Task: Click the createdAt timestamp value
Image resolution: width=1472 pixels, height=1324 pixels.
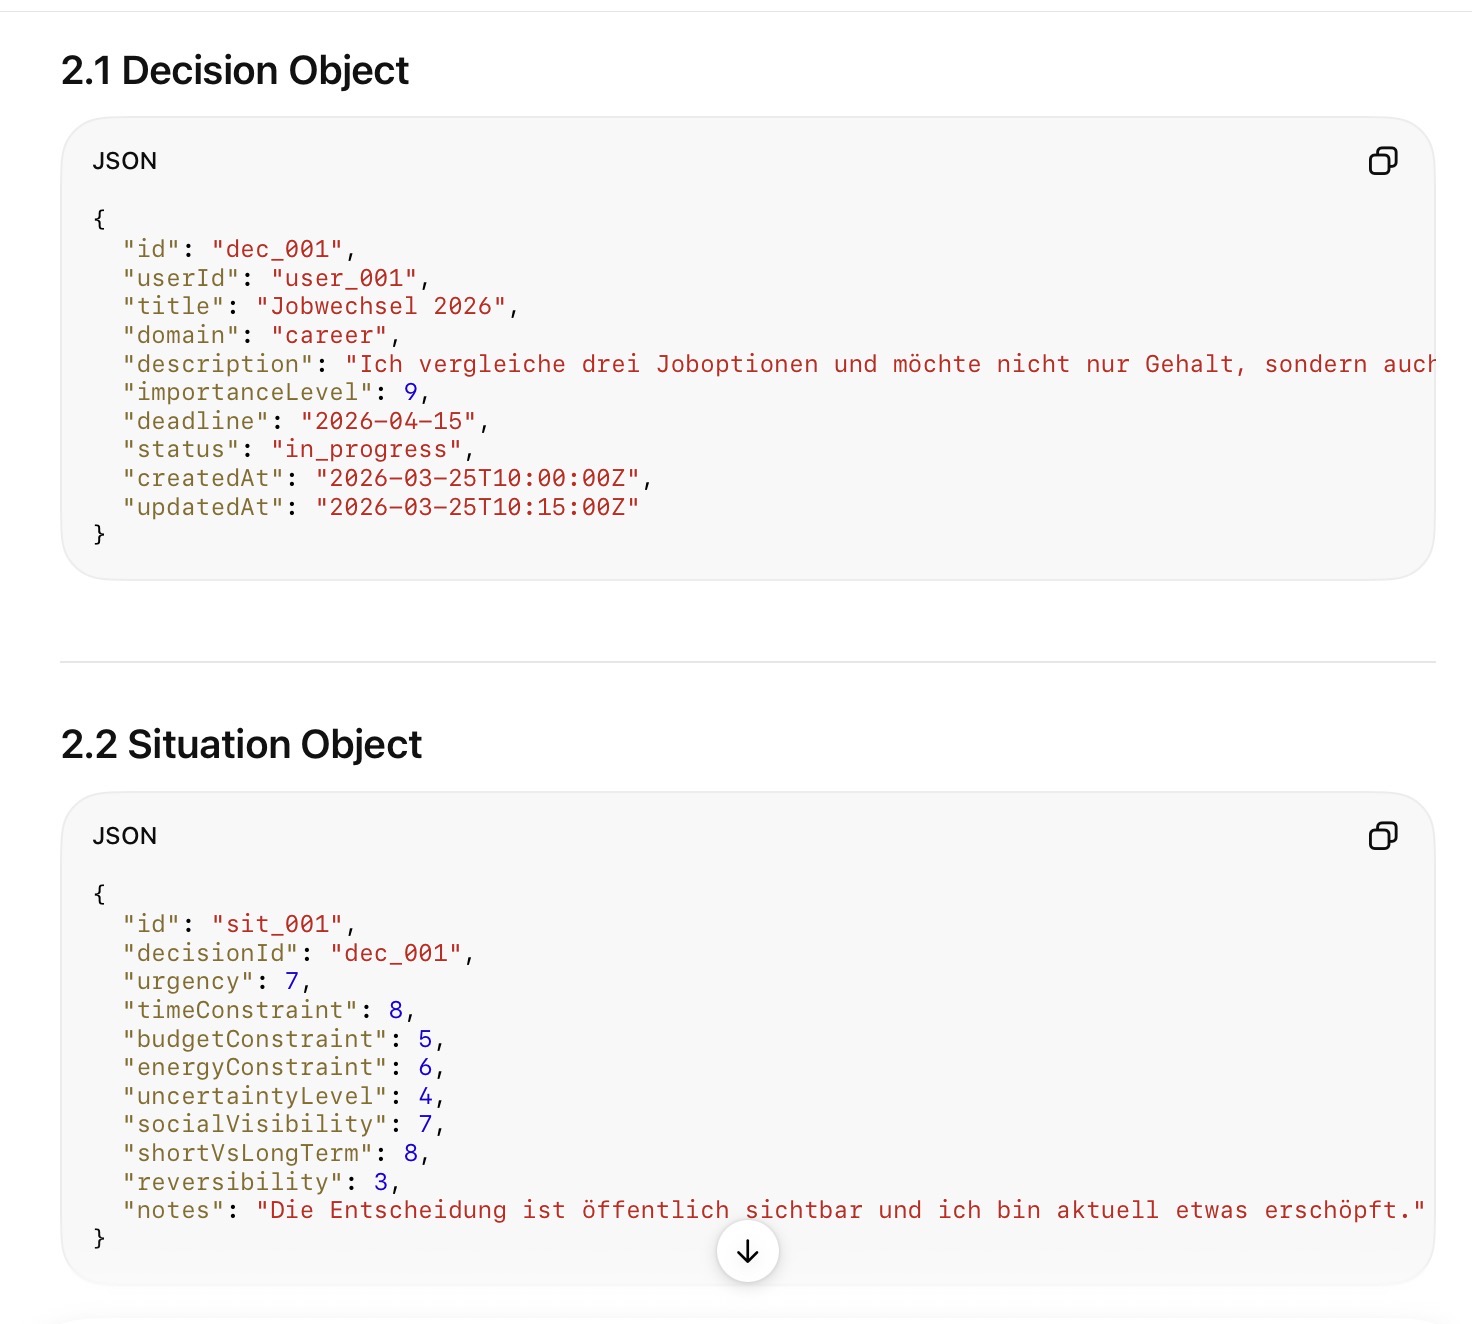Action: click(x=478, y=479)
